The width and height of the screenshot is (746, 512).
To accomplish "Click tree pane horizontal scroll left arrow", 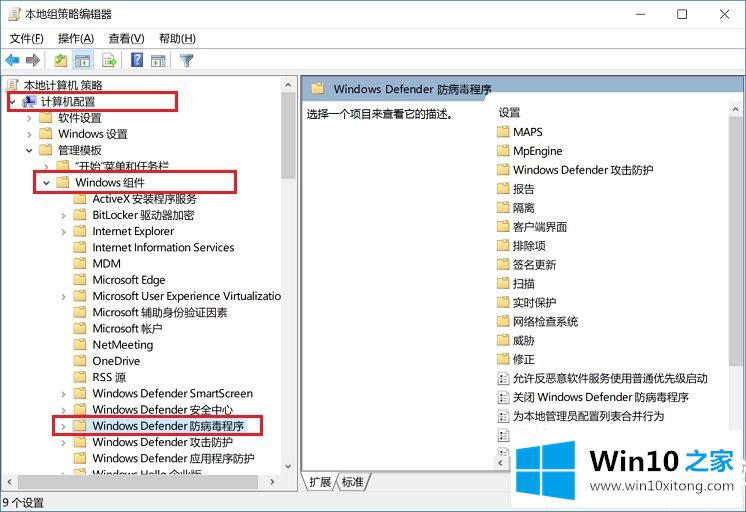I will click(x=9, y=482).
